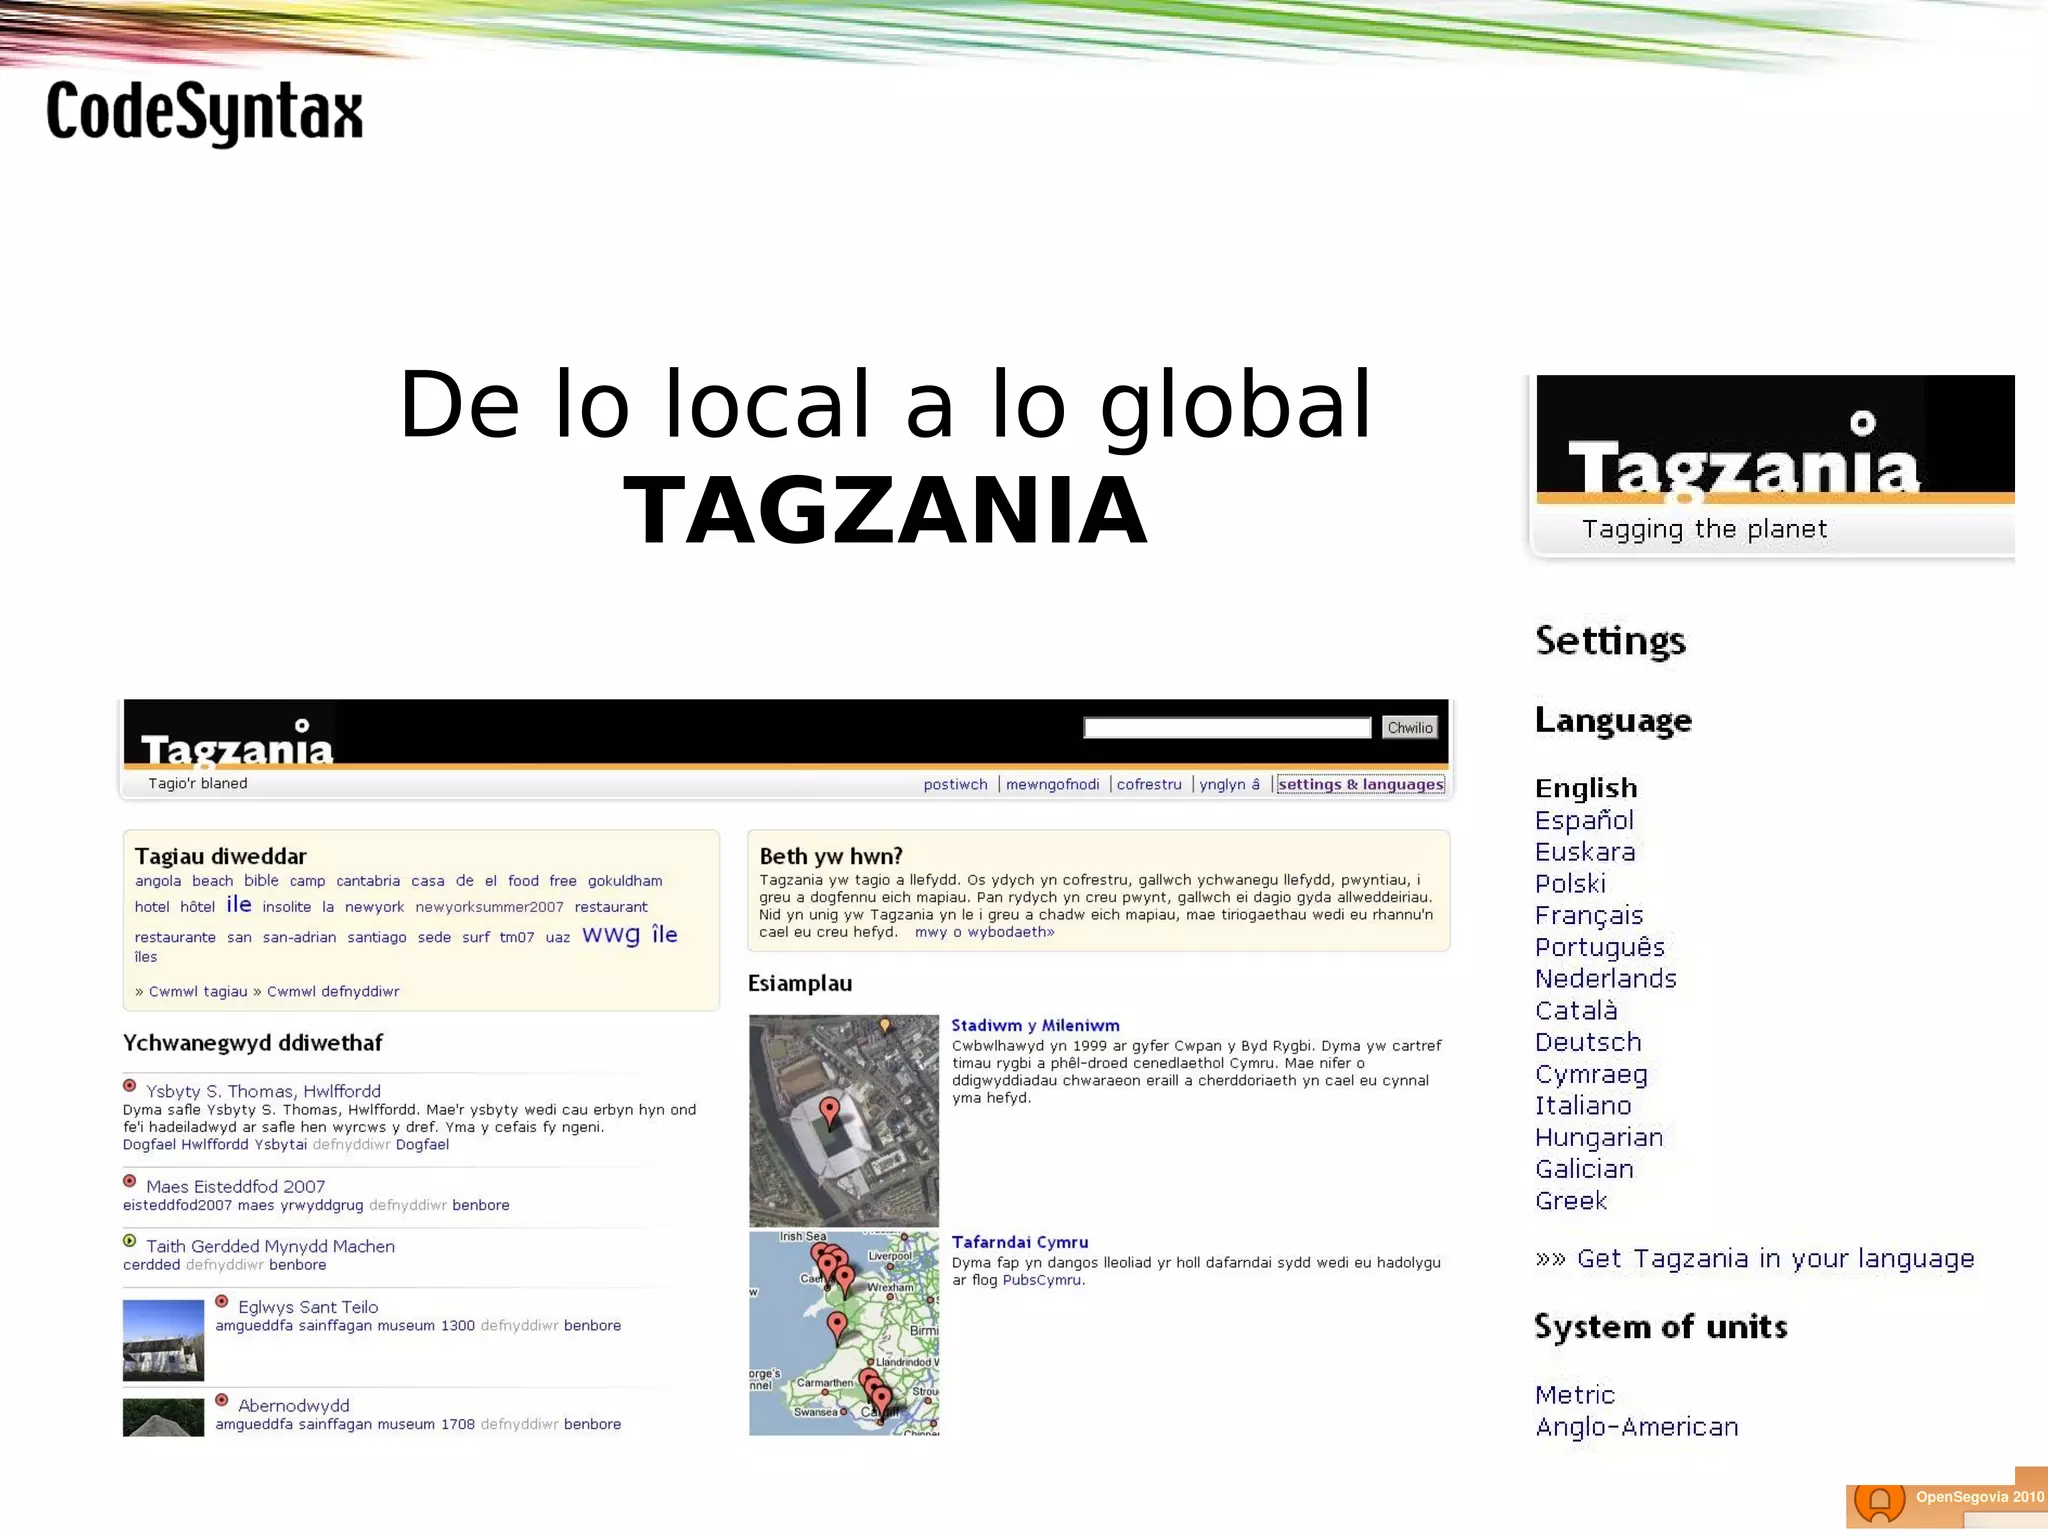Click the OpenSegovia 2010 badge
Screen dimensions: 2048x1536
1946,1499
